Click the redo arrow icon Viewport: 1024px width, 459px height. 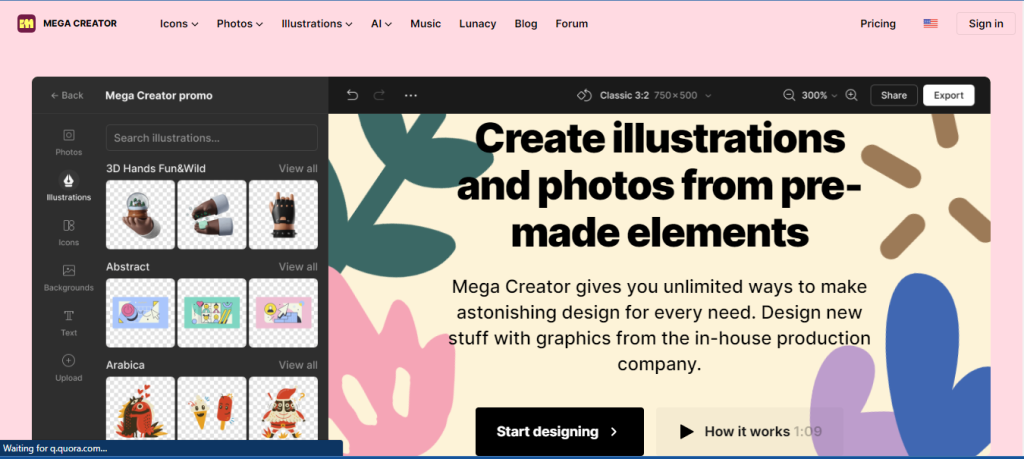click(x=379, y=95)
